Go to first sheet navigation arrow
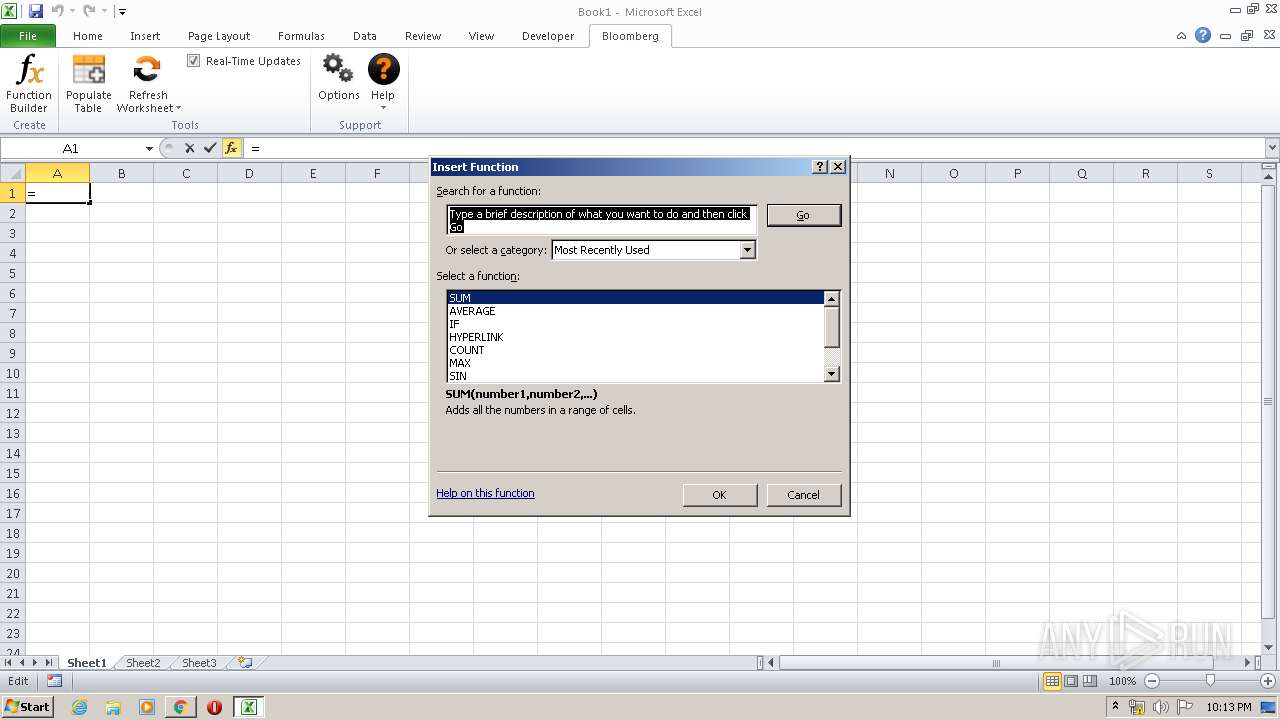 [x=9, y=663]
